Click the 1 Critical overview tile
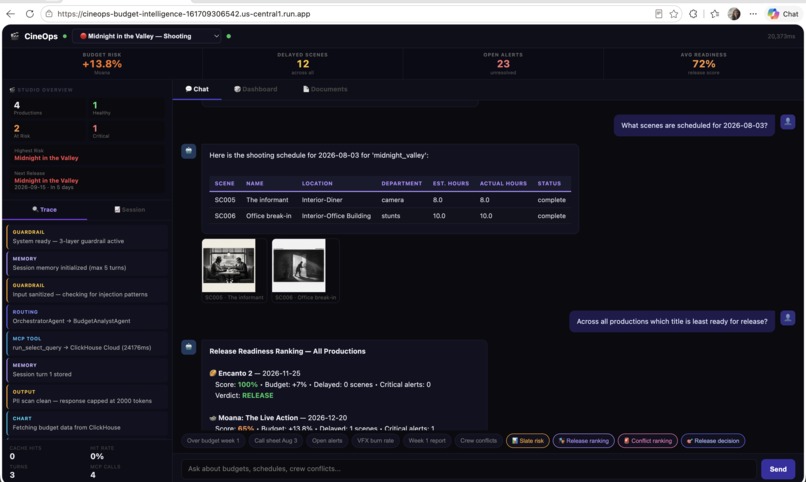The width and height of the screenshot is (806, 482). [126, 131]
